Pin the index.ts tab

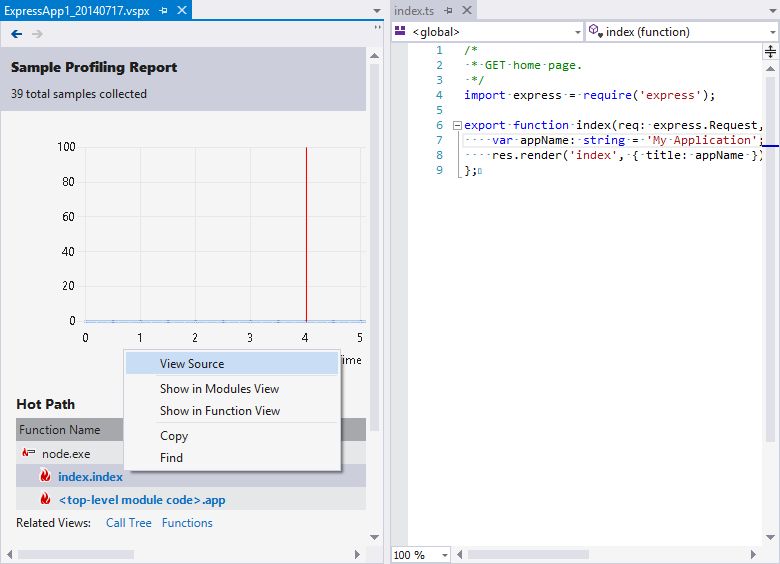pos(449,10)
